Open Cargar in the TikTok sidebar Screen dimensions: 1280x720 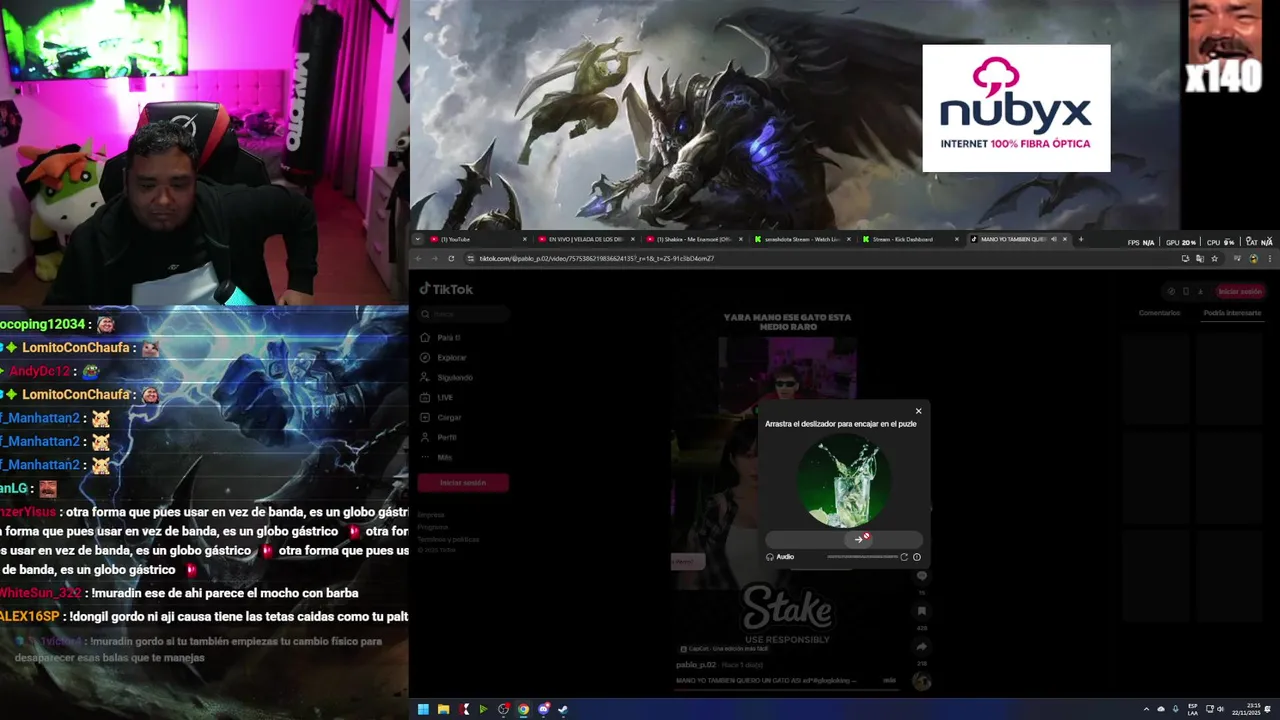pos(441,418)
